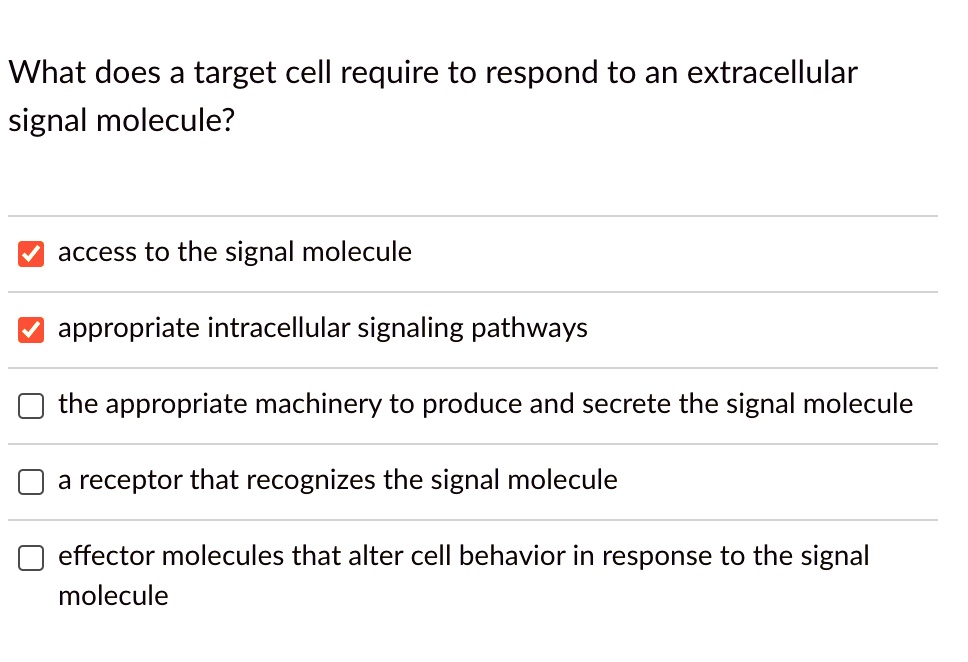The height and width of the screenshot is (662, 968).
Task: Uncheck "appropriate intracellular signaling pathways"
Action: [30, 329]
